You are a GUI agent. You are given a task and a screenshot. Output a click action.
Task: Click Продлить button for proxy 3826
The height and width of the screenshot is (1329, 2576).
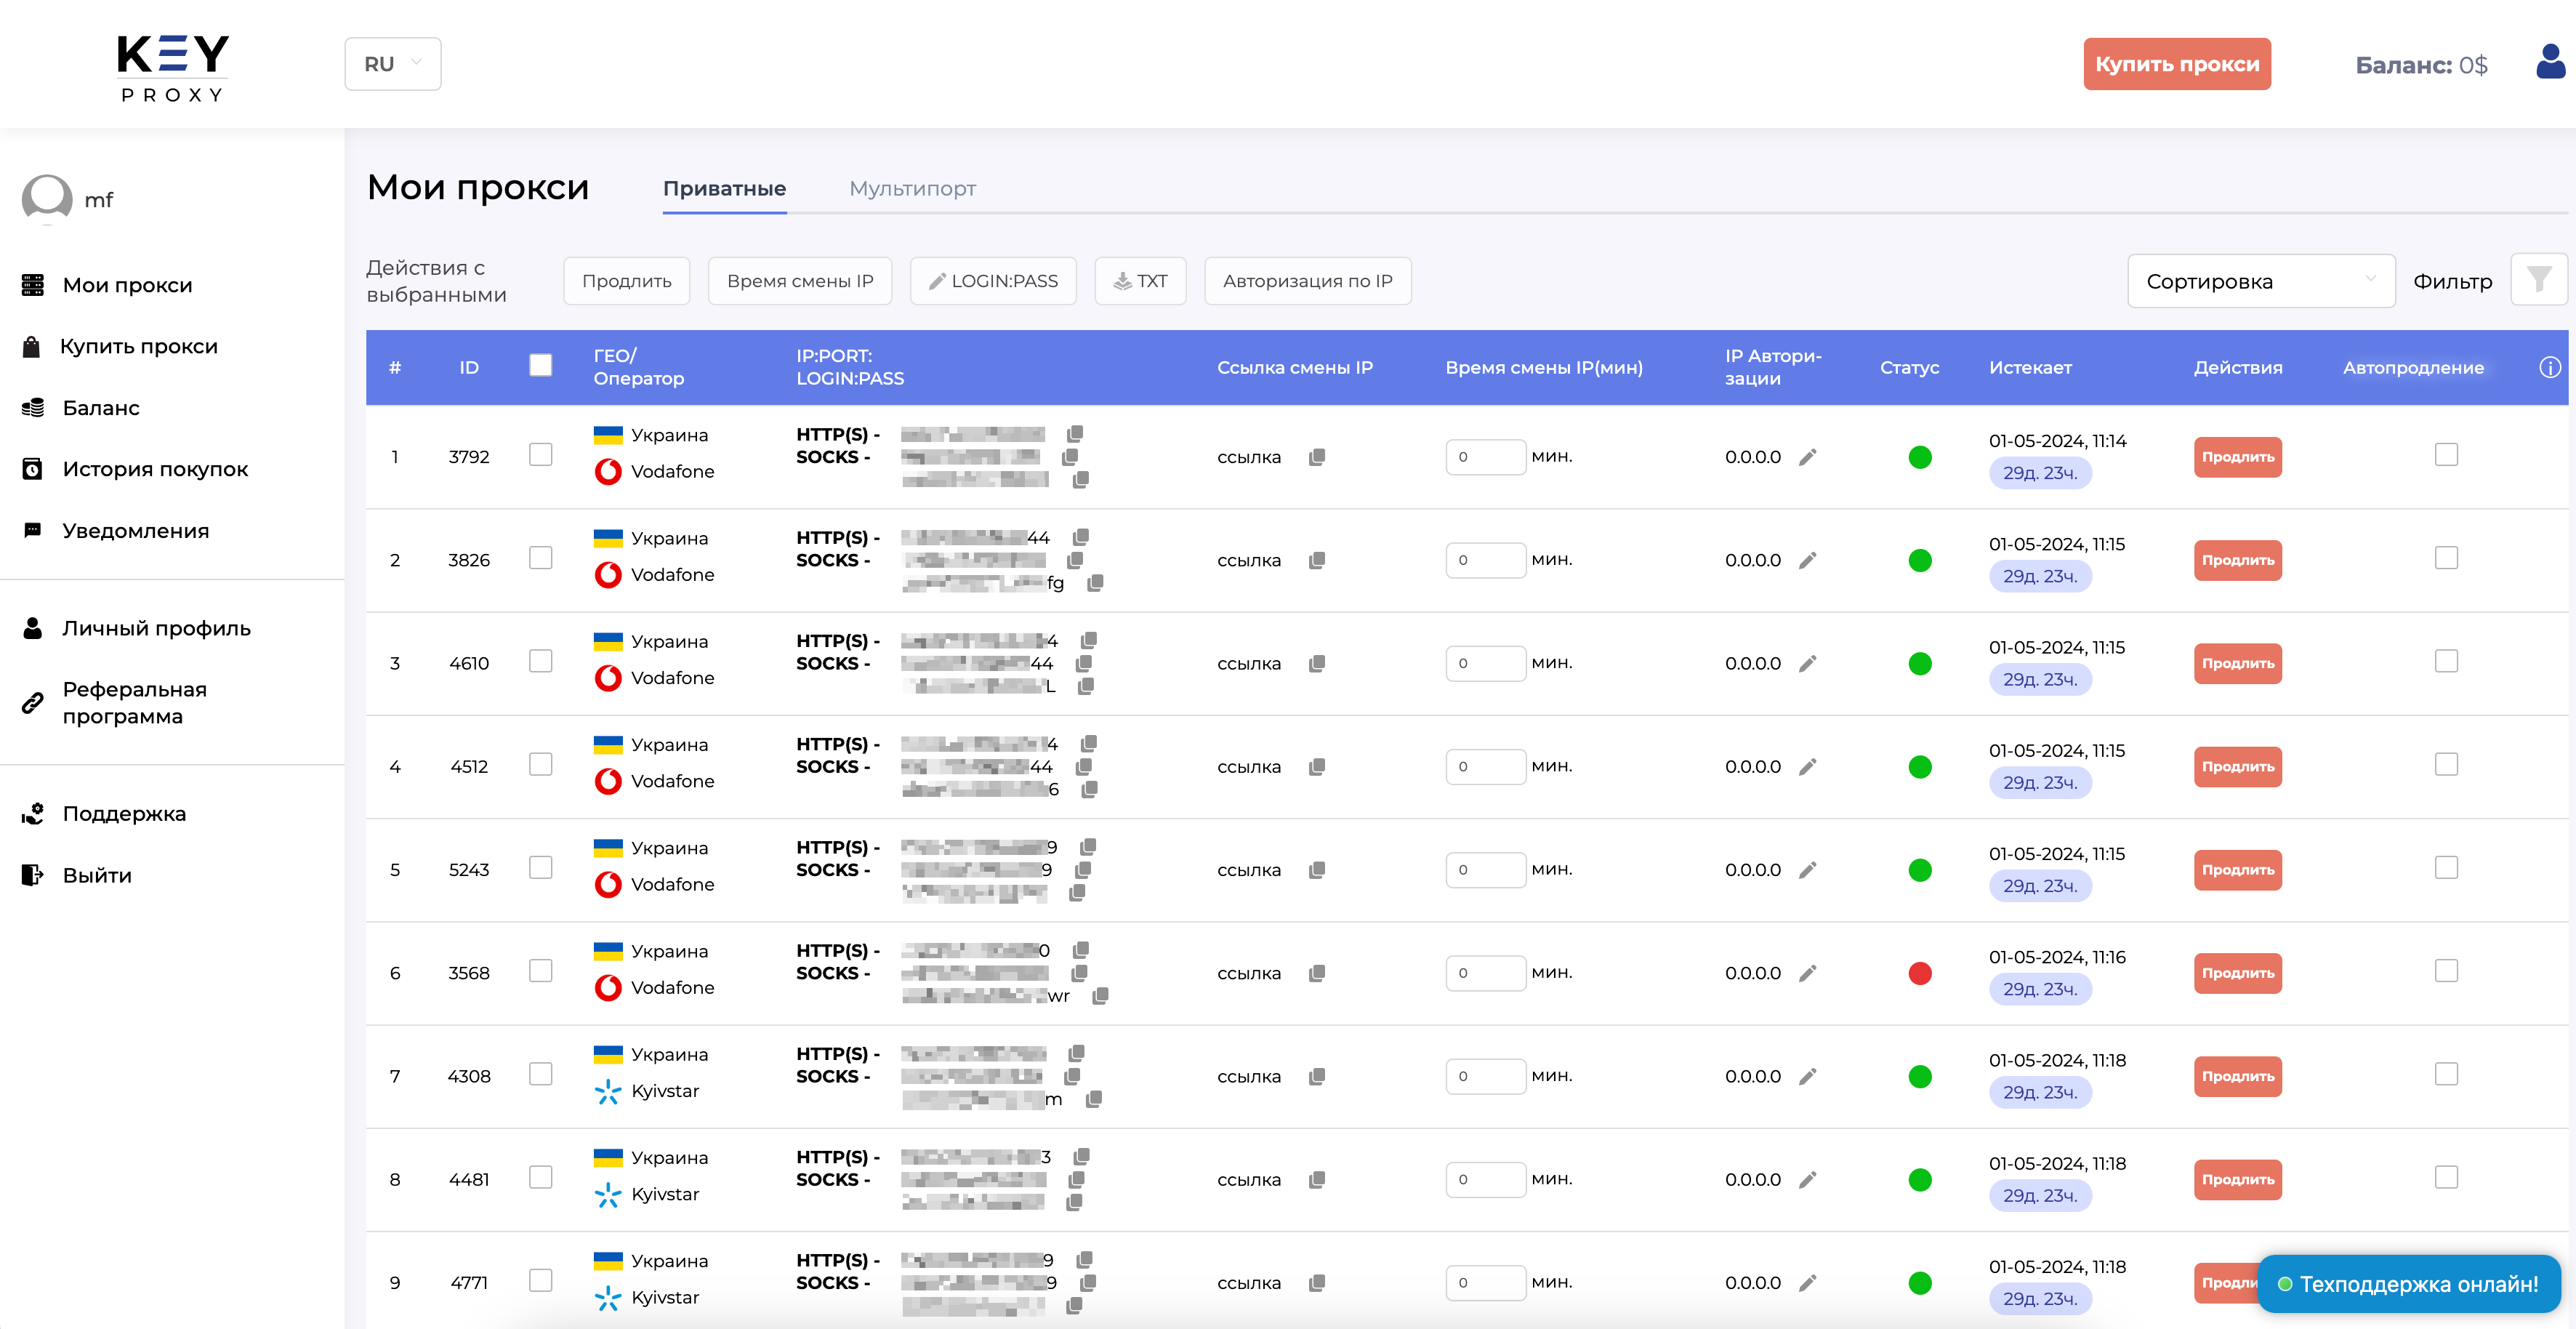tap(2237, 560)
